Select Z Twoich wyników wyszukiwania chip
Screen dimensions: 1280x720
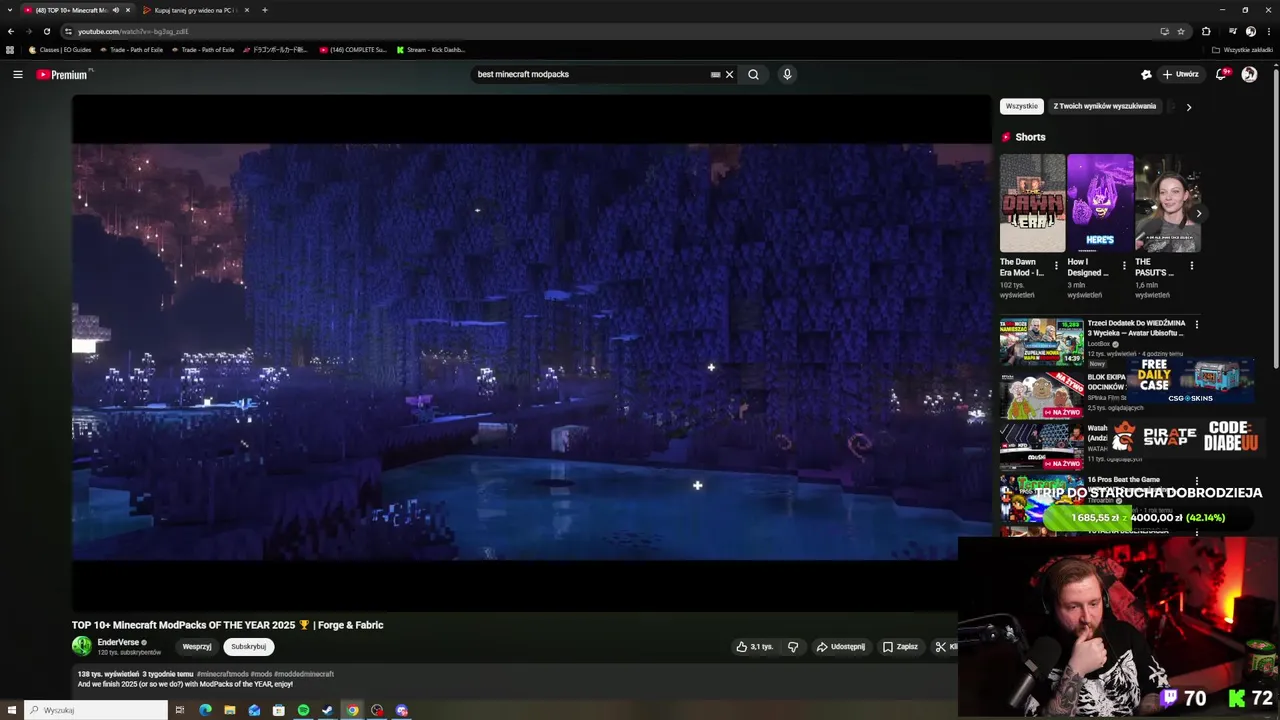coord(1104,106)
